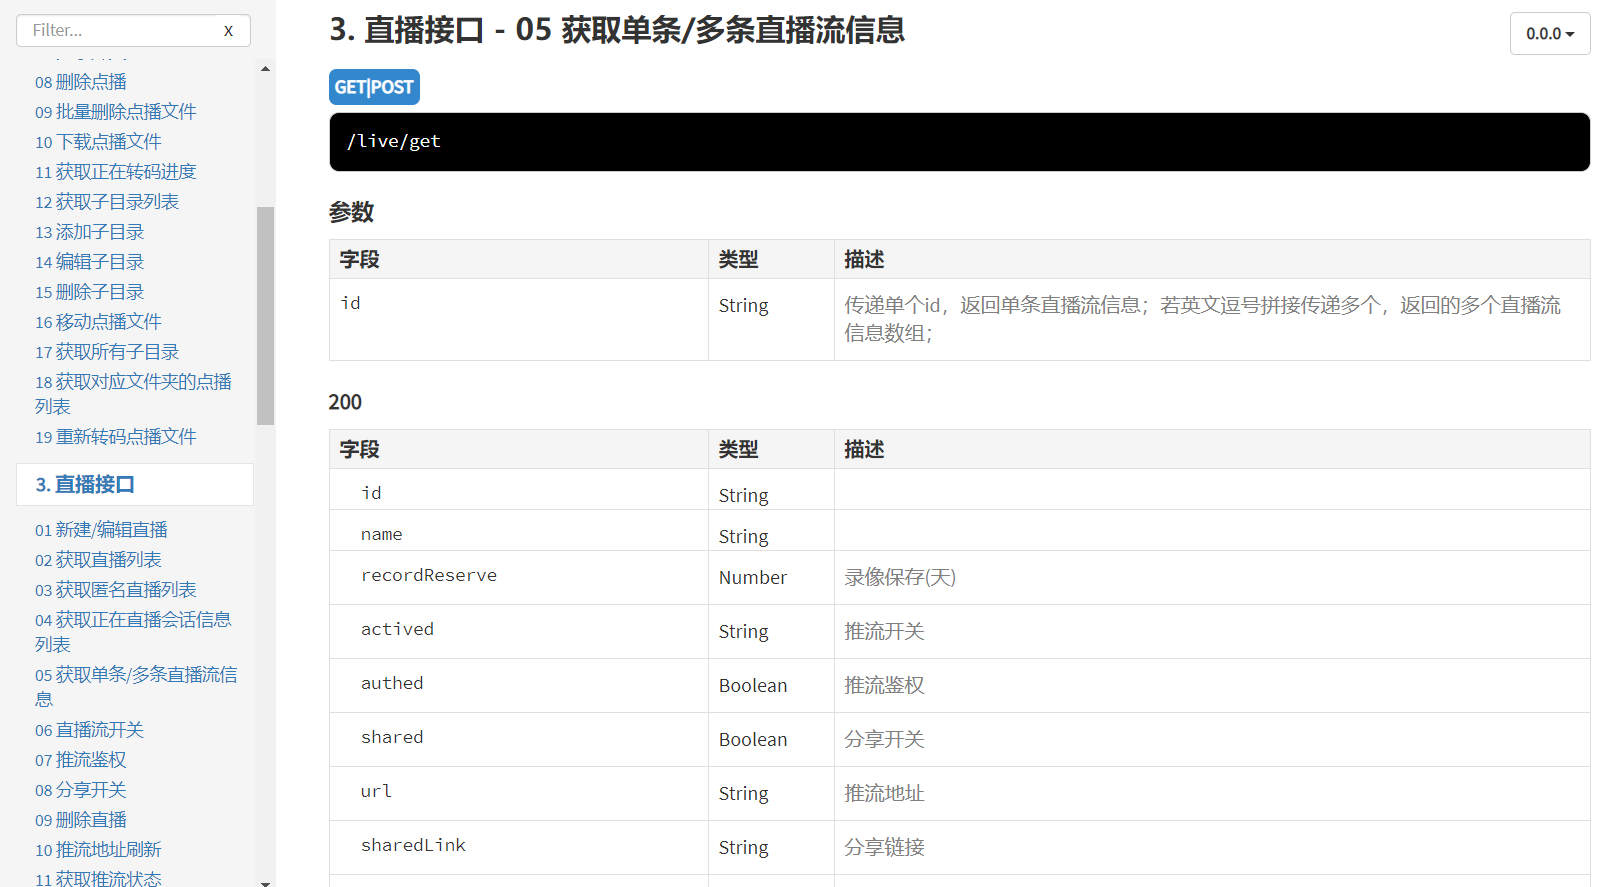The width and height of the screenshot is (1610, 887).
Task: Open 18 获取对应文件夹的点播列表
Action: pyautogui.click(x=133, y=394)
